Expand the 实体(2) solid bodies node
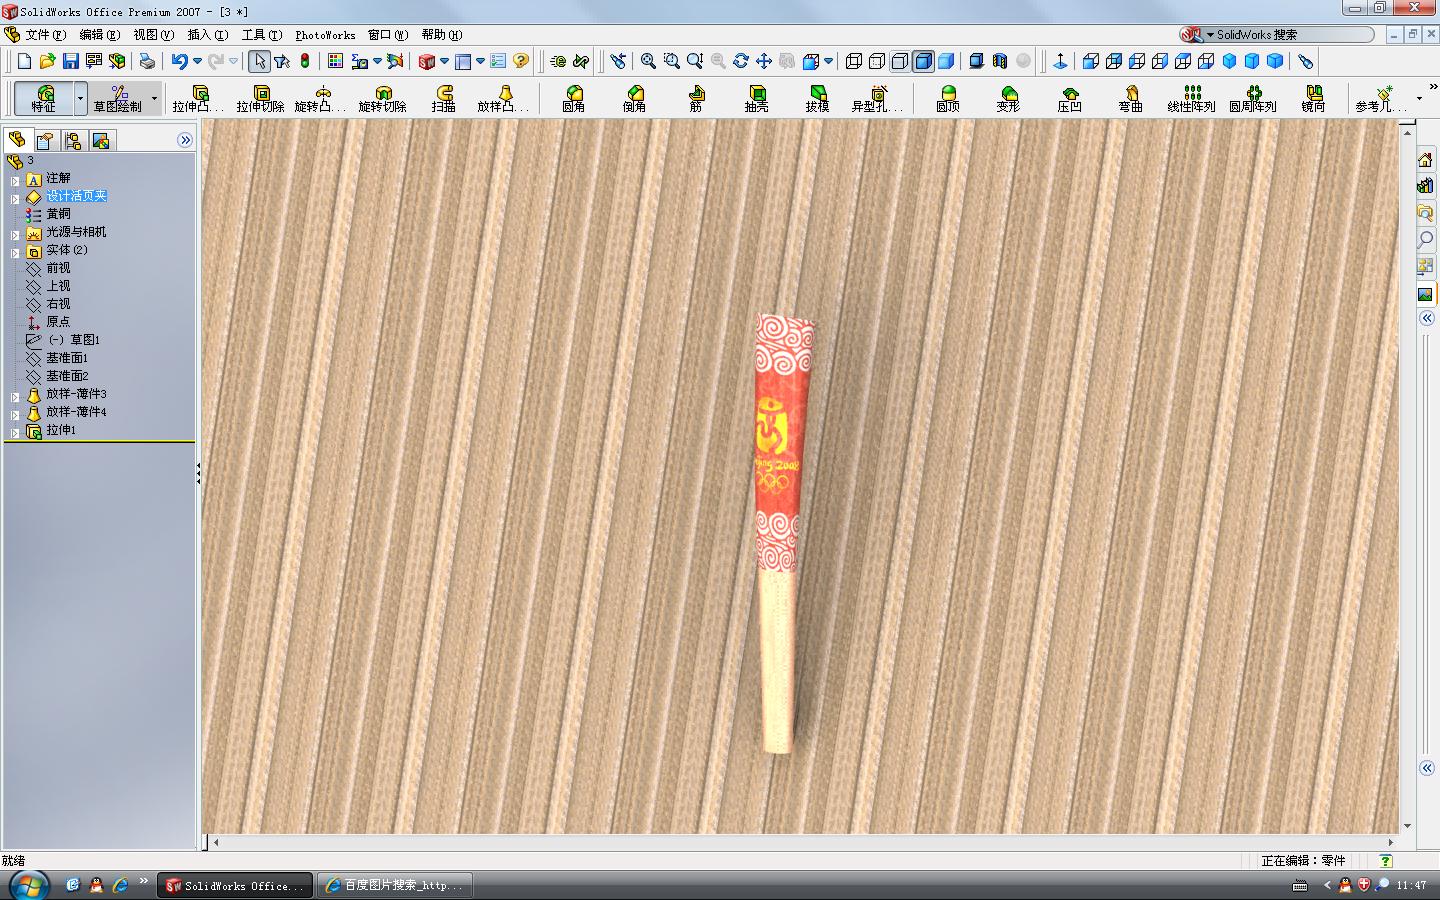 click(x=15, y=252)
